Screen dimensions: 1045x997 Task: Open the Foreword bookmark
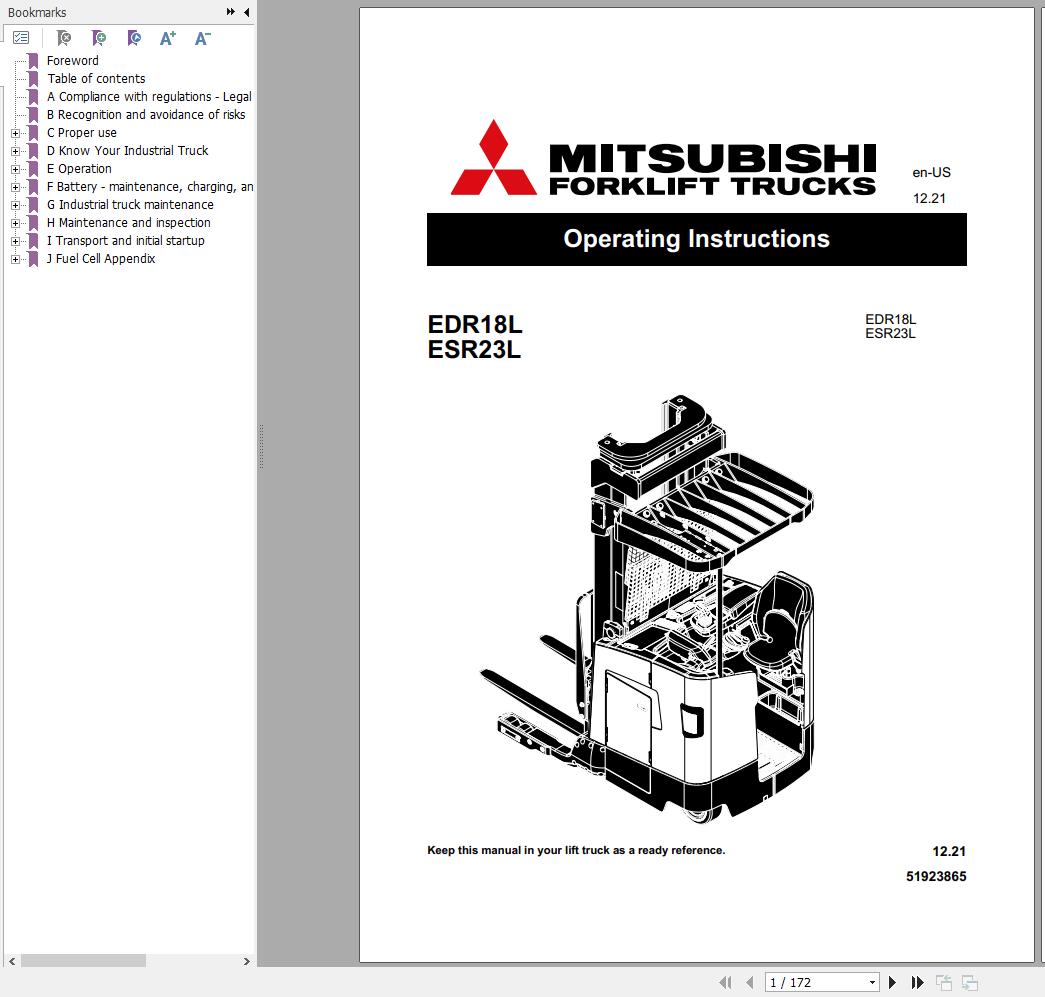point(73,61)
